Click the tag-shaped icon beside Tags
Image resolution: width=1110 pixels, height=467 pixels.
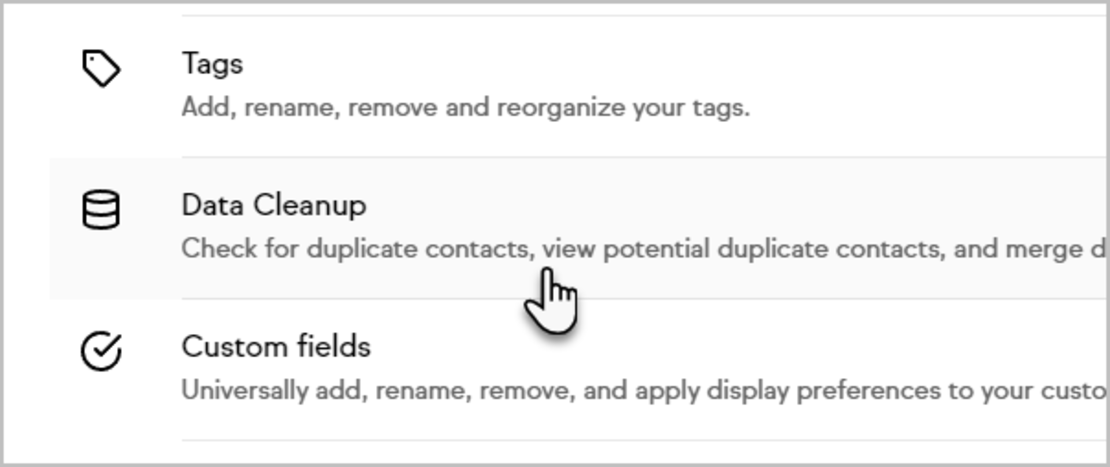[x=101, y=68]
